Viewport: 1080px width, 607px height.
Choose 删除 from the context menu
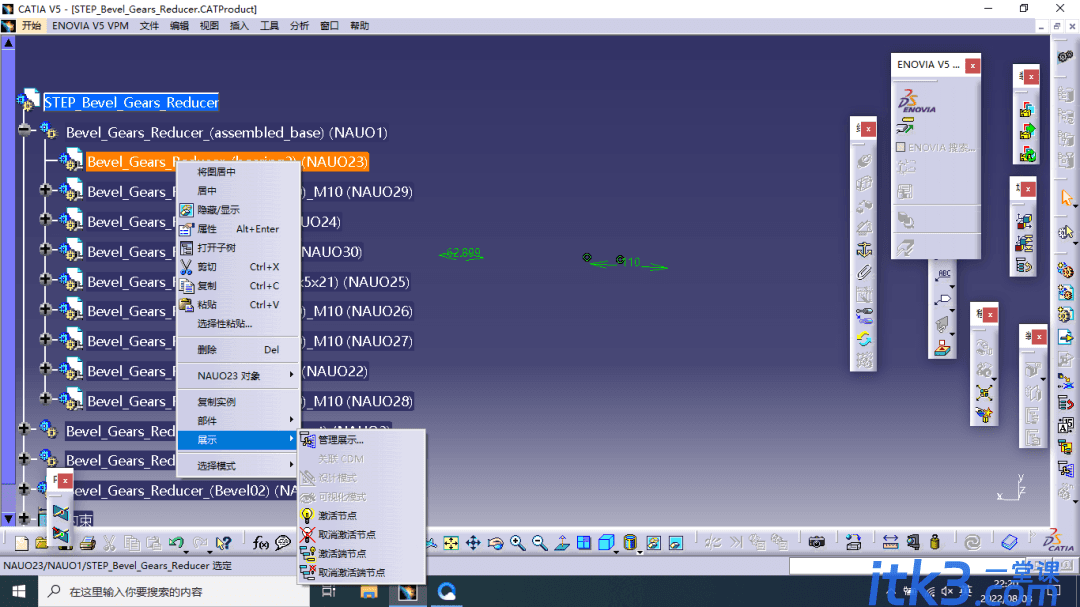238,350
